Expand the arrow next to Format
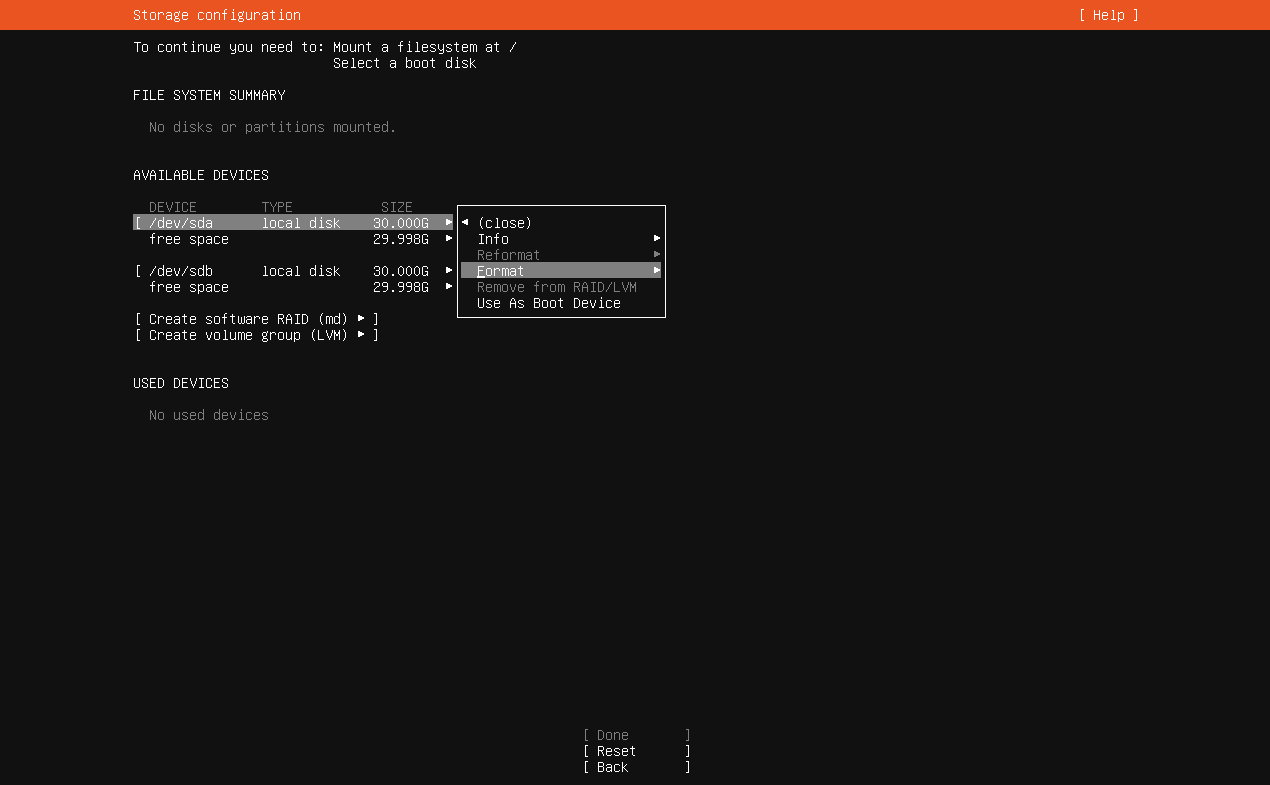This screenshot has height=785, width=1270. pyautogui.click(x=657, y=271)
